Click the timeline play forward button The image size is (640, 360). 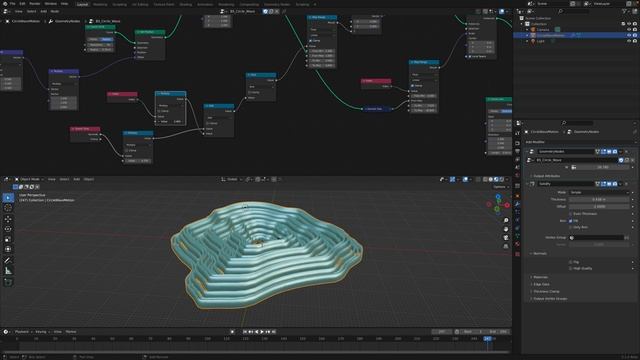pos(262,332)
